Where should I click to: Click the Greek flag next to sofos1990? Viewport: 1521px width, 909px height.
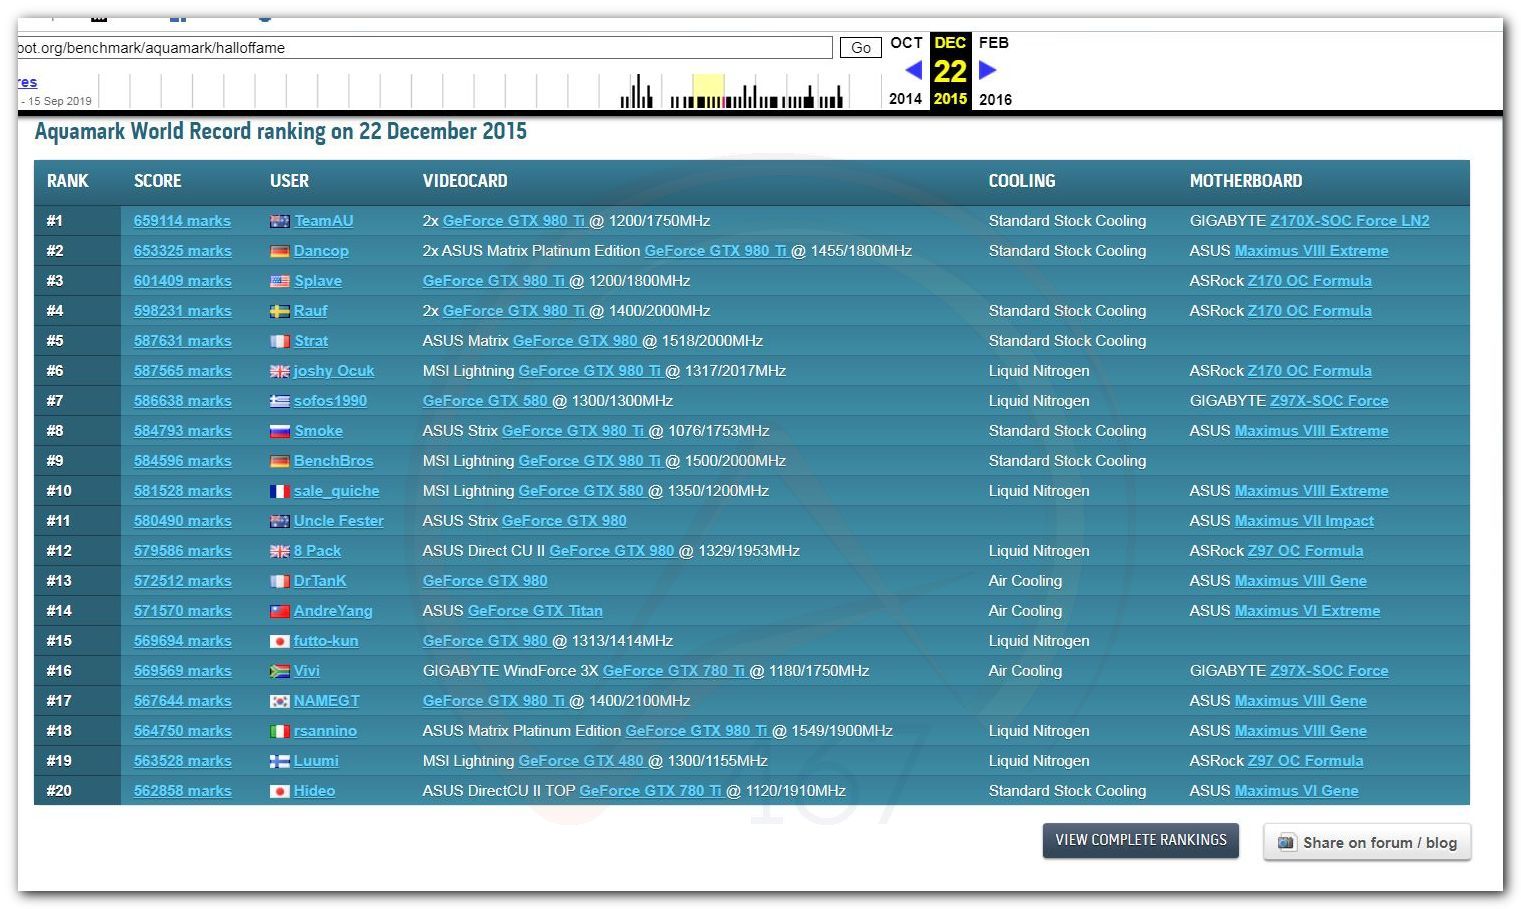coord(280,401)
